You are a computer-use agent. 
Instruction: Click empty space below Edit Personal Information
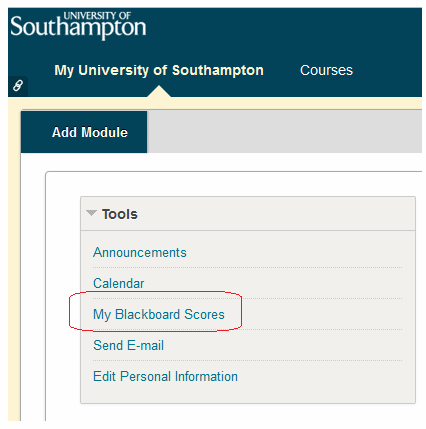[248, 393]
